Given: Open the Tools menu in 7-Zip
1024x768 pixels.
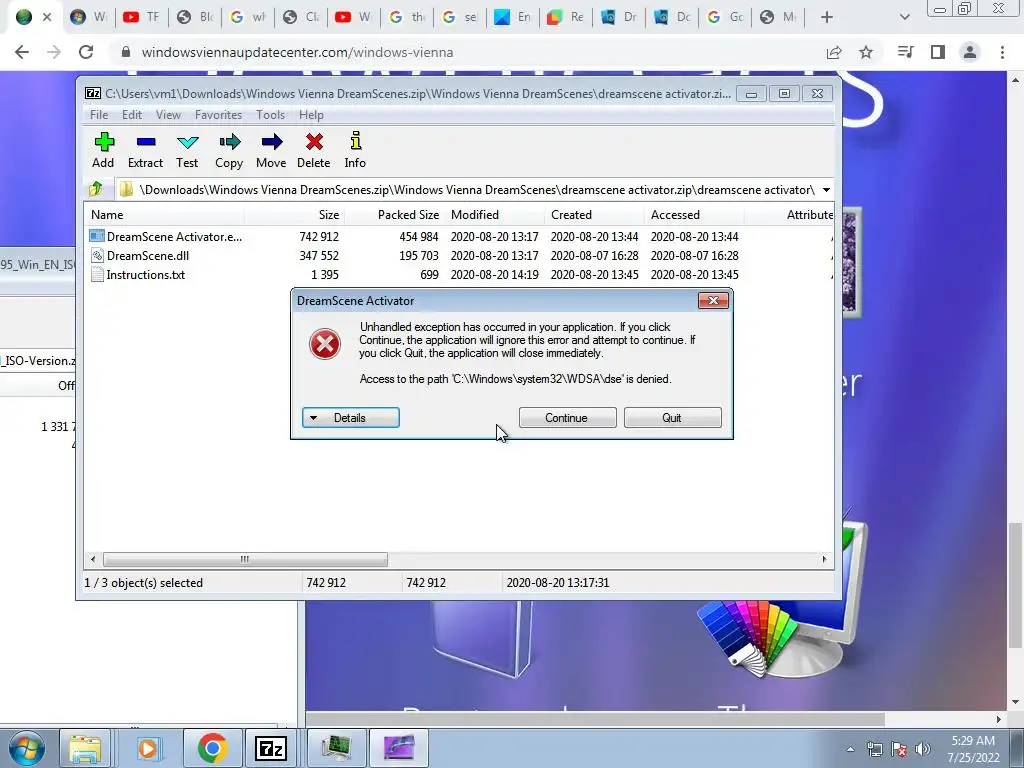Looking at the screenshot, I should coord(270,115).
